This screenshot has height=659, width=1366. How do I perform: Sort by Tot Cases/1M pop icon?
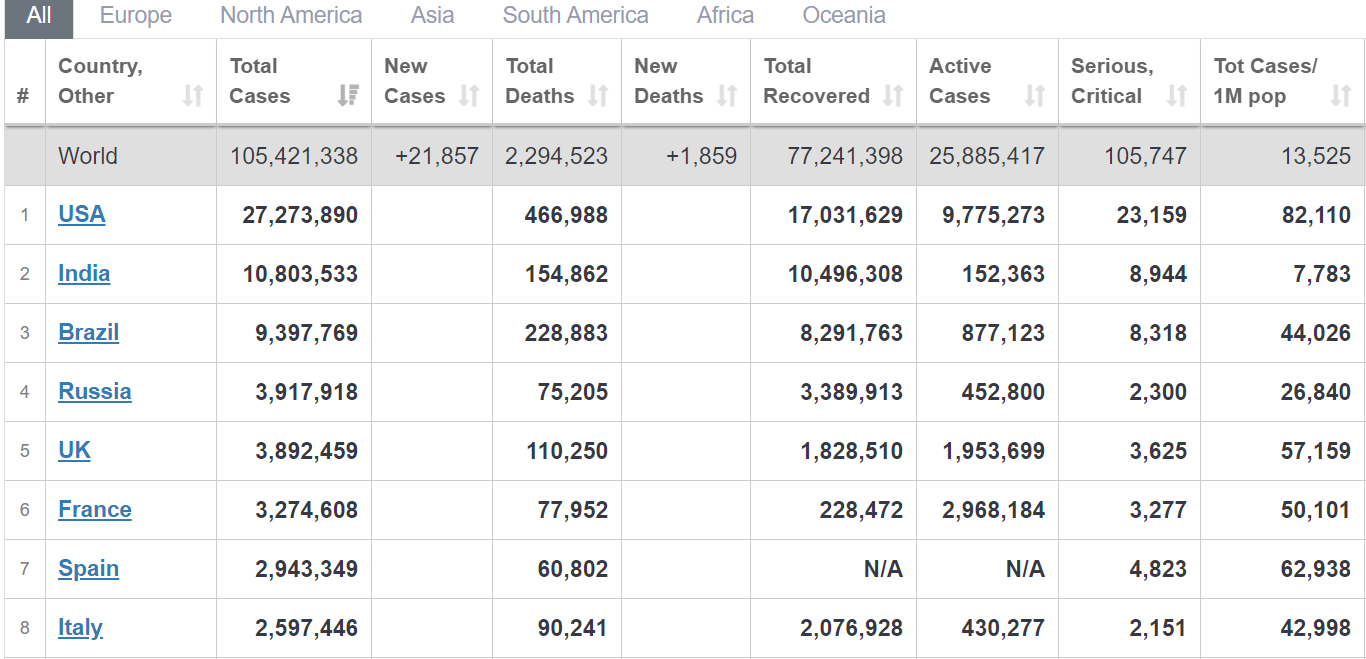point(1341,96)
